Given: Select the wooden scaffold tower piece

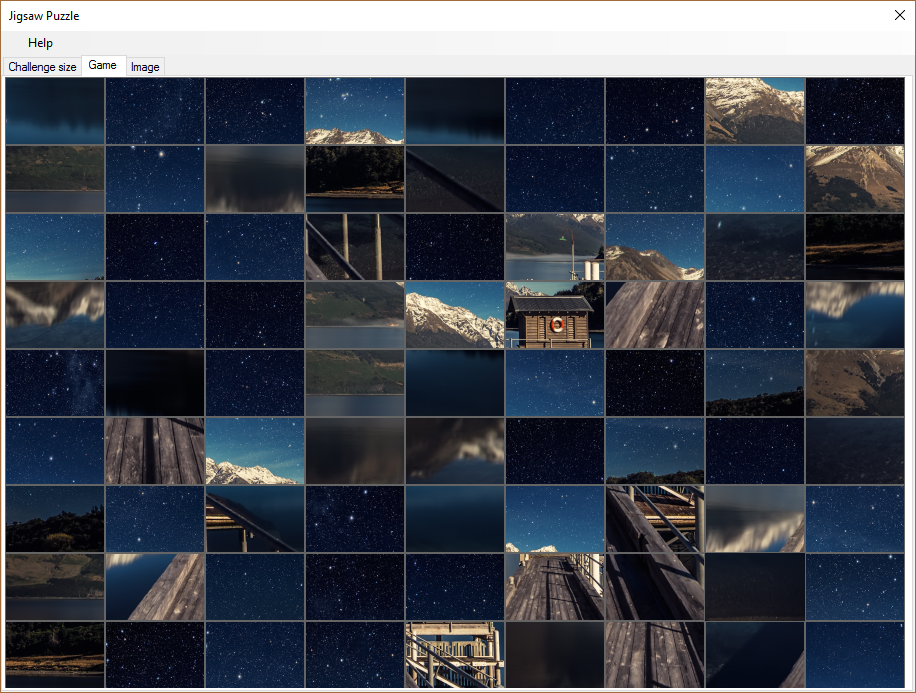Looking at the screenshot, I should 454,654.
